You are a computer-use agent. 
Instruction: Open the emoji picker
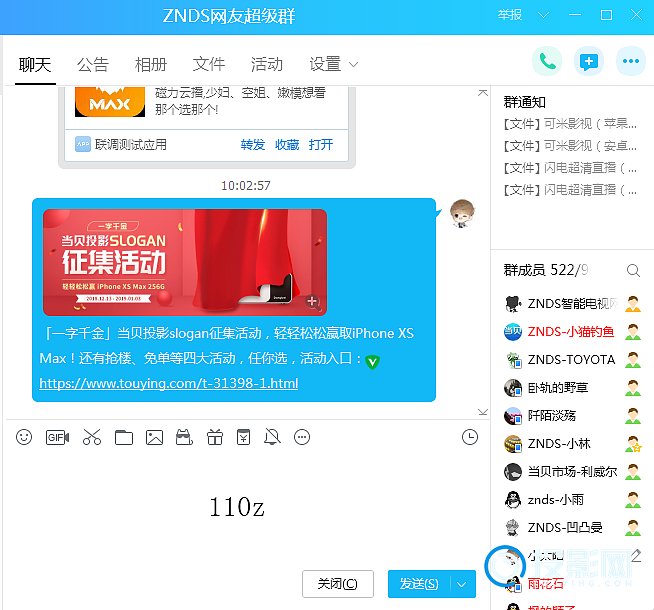tap(24, 437)
